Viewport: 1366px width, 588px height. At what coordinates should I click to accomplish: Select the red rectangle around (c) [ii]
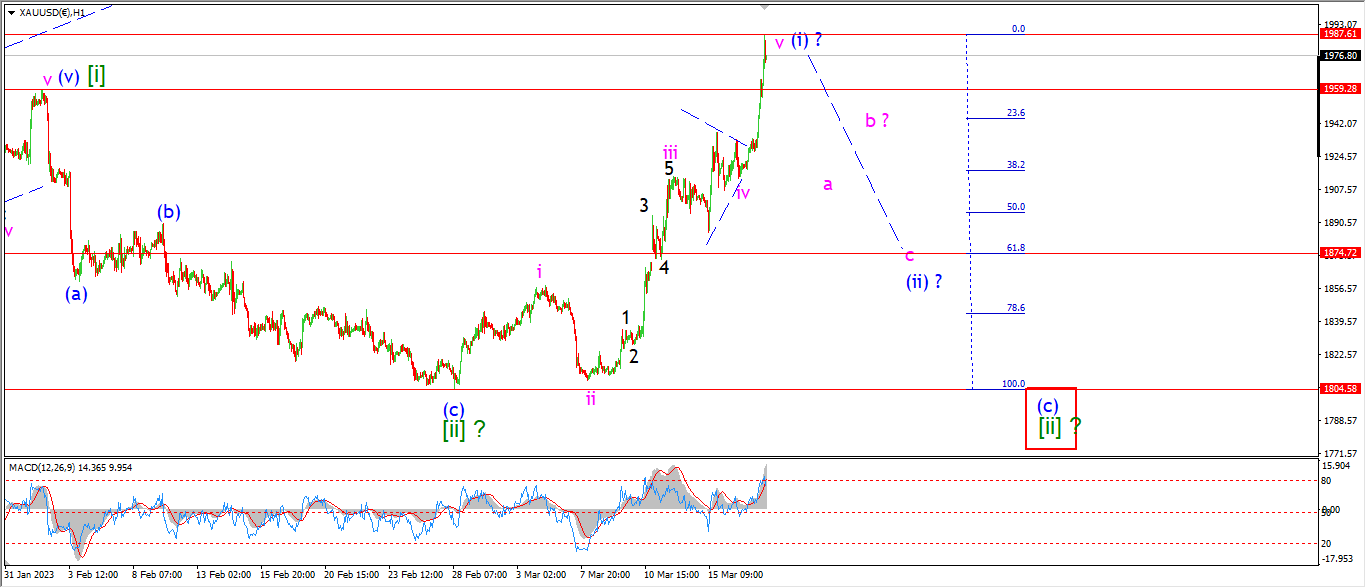pyautogui.click(x=1051, y=418)
